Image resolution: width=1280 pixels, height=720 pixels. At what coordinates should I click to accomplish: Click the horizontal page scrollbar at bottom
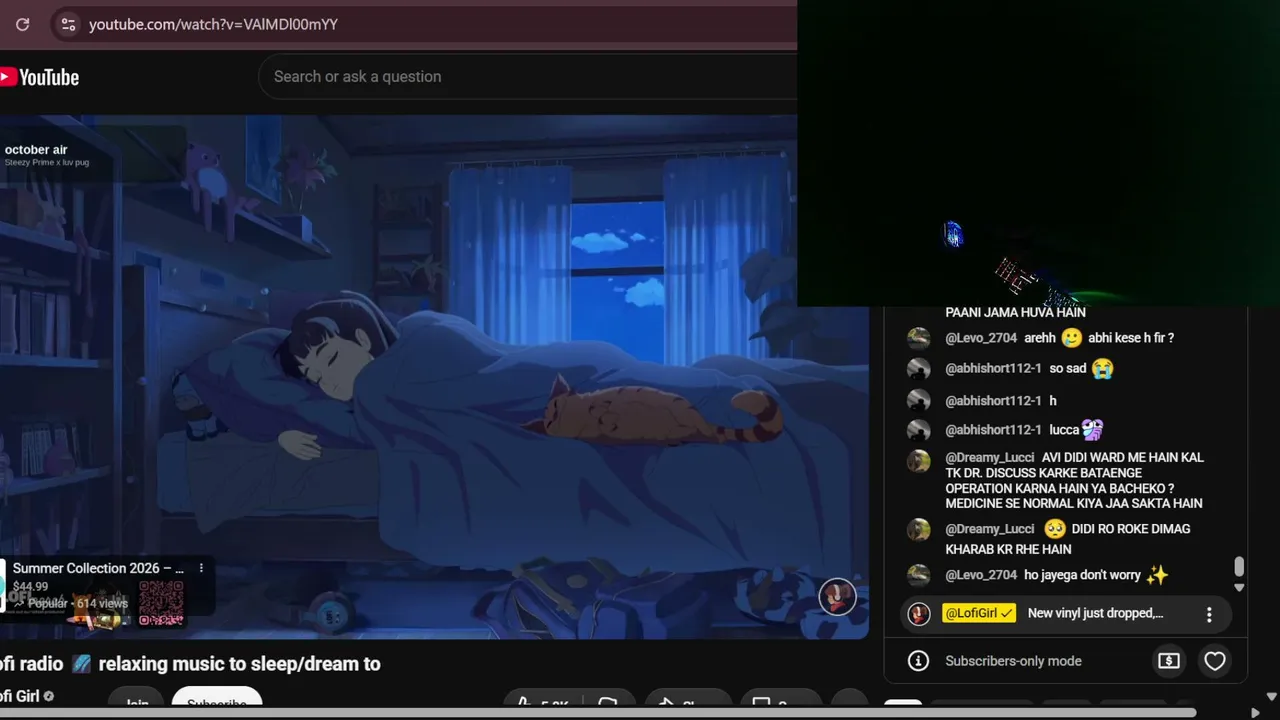point(598,713)
